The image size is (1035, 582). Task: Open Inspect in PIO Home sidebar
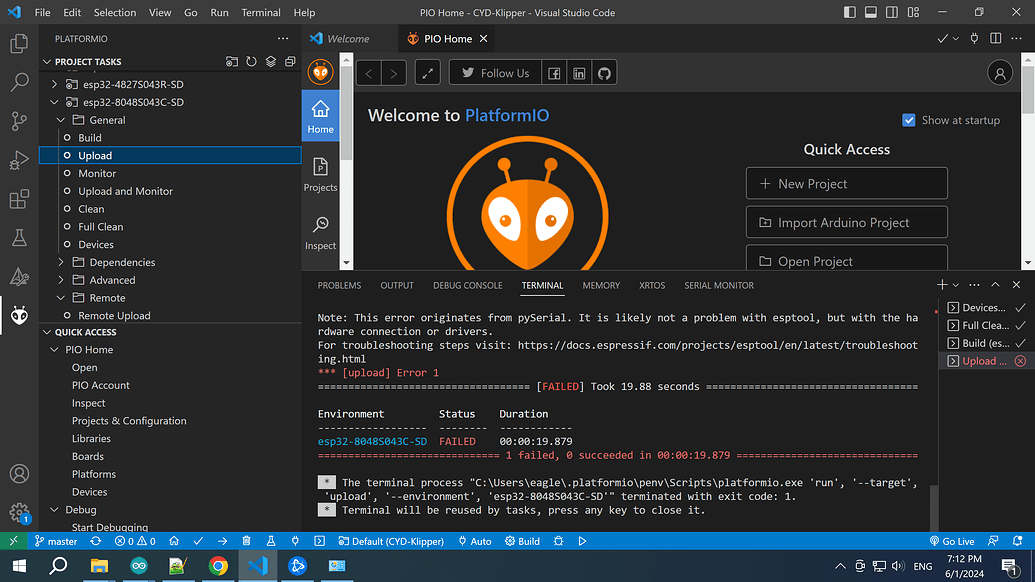point(320,232)
